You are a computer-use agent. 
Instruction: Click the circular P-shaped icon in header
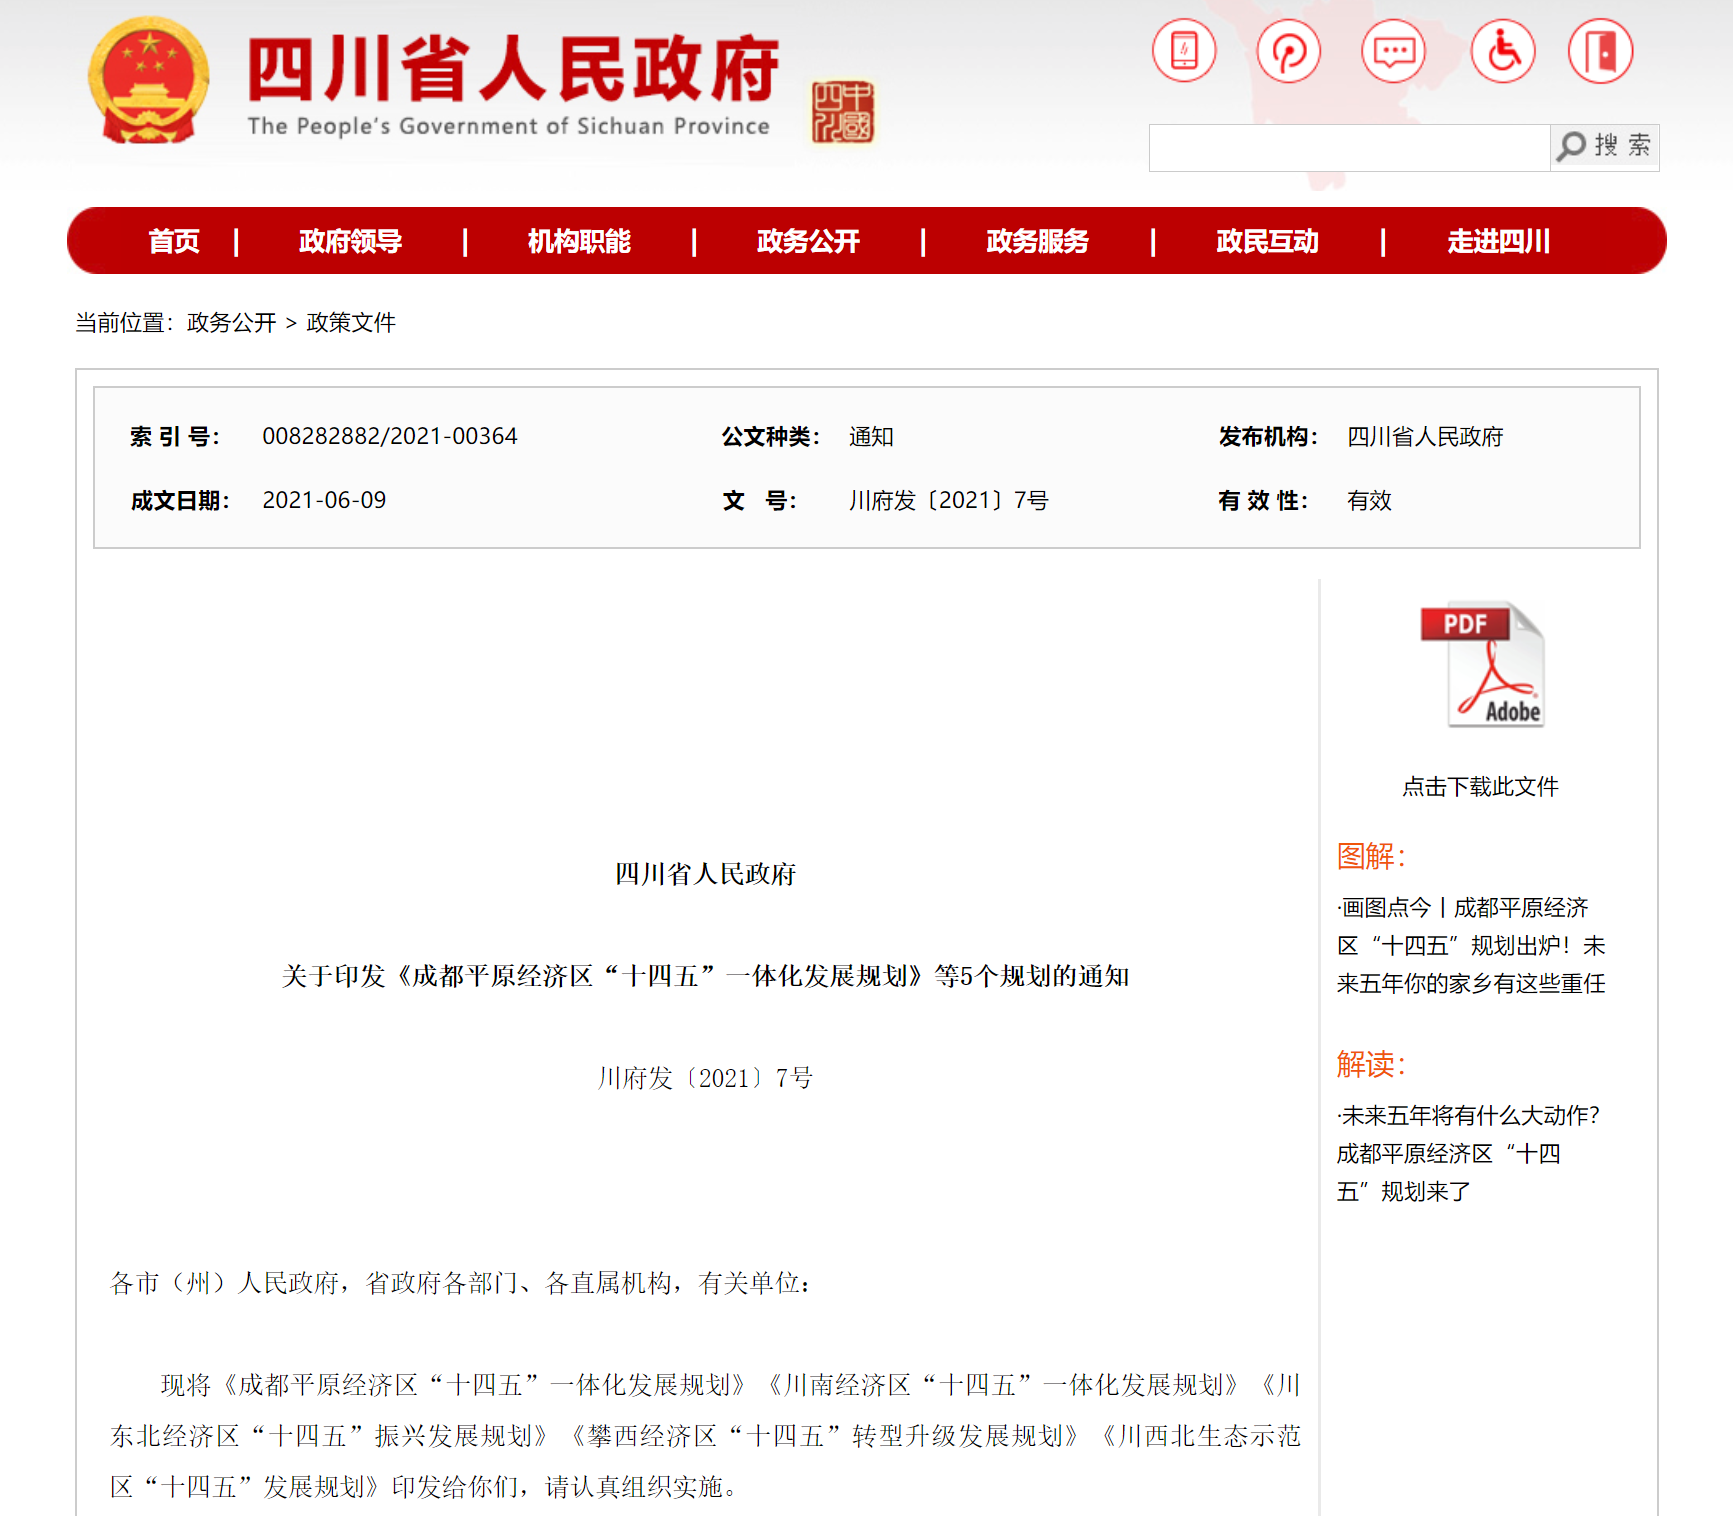point(1288,51)
